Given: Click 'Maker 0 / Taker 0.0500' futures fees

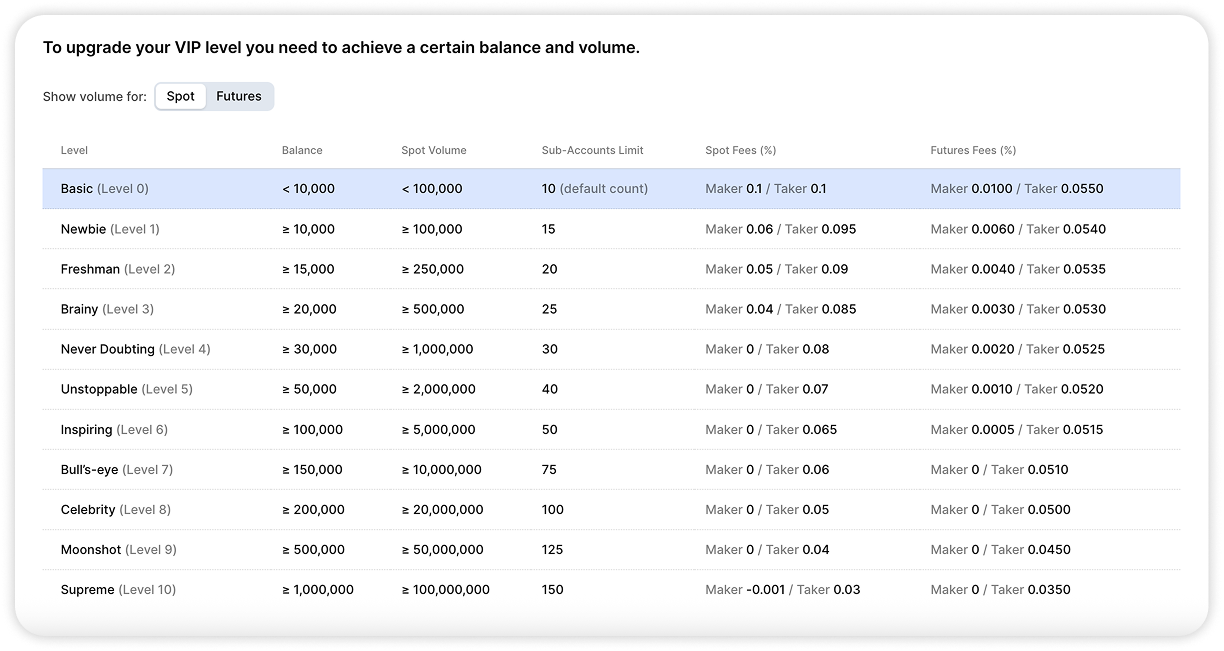Looking at the screenshot, I should 1000,509.
